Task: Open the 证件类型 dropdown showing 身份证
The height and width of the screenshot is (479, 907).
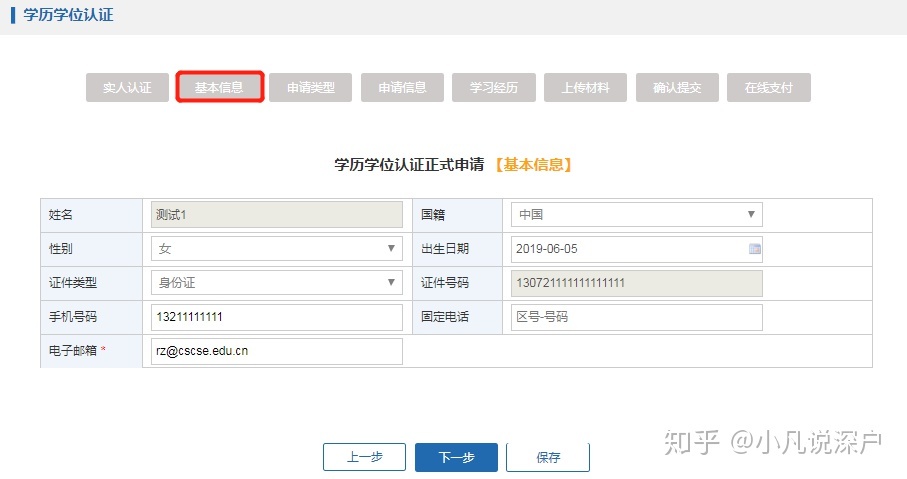Action: pos(276,283)
